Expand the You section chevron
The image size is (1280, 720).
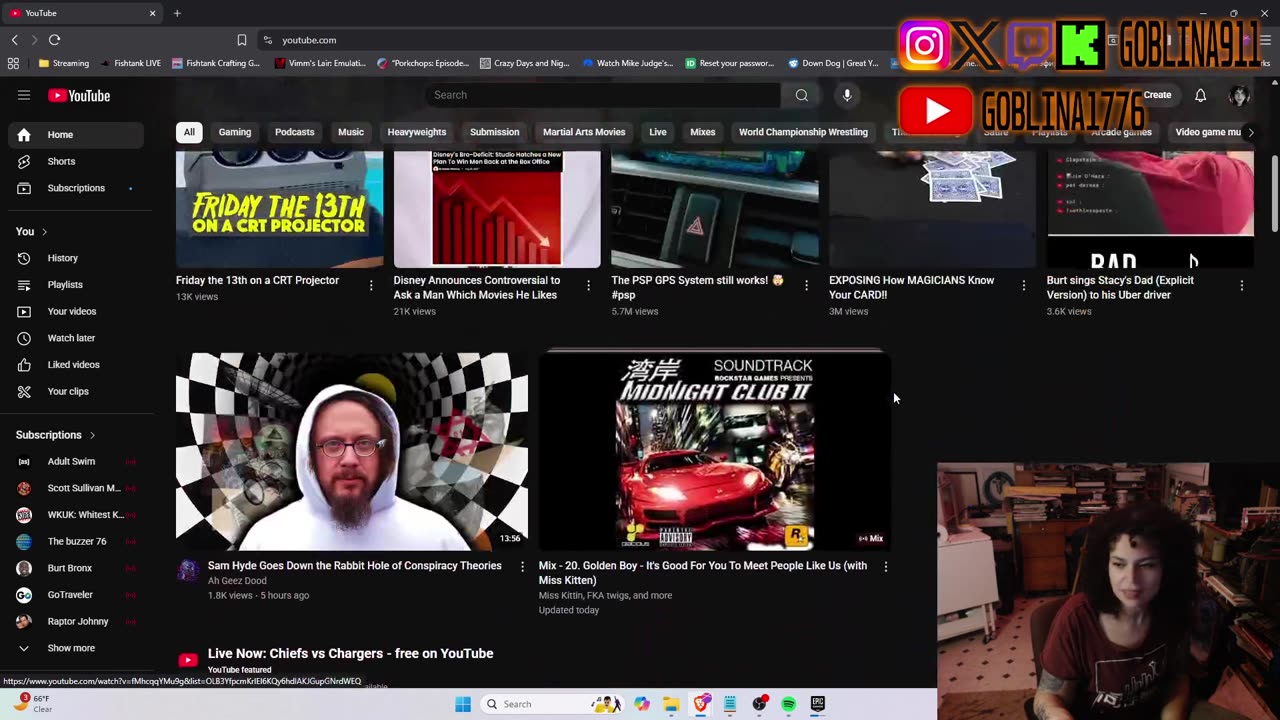click(x=44, y=232)
